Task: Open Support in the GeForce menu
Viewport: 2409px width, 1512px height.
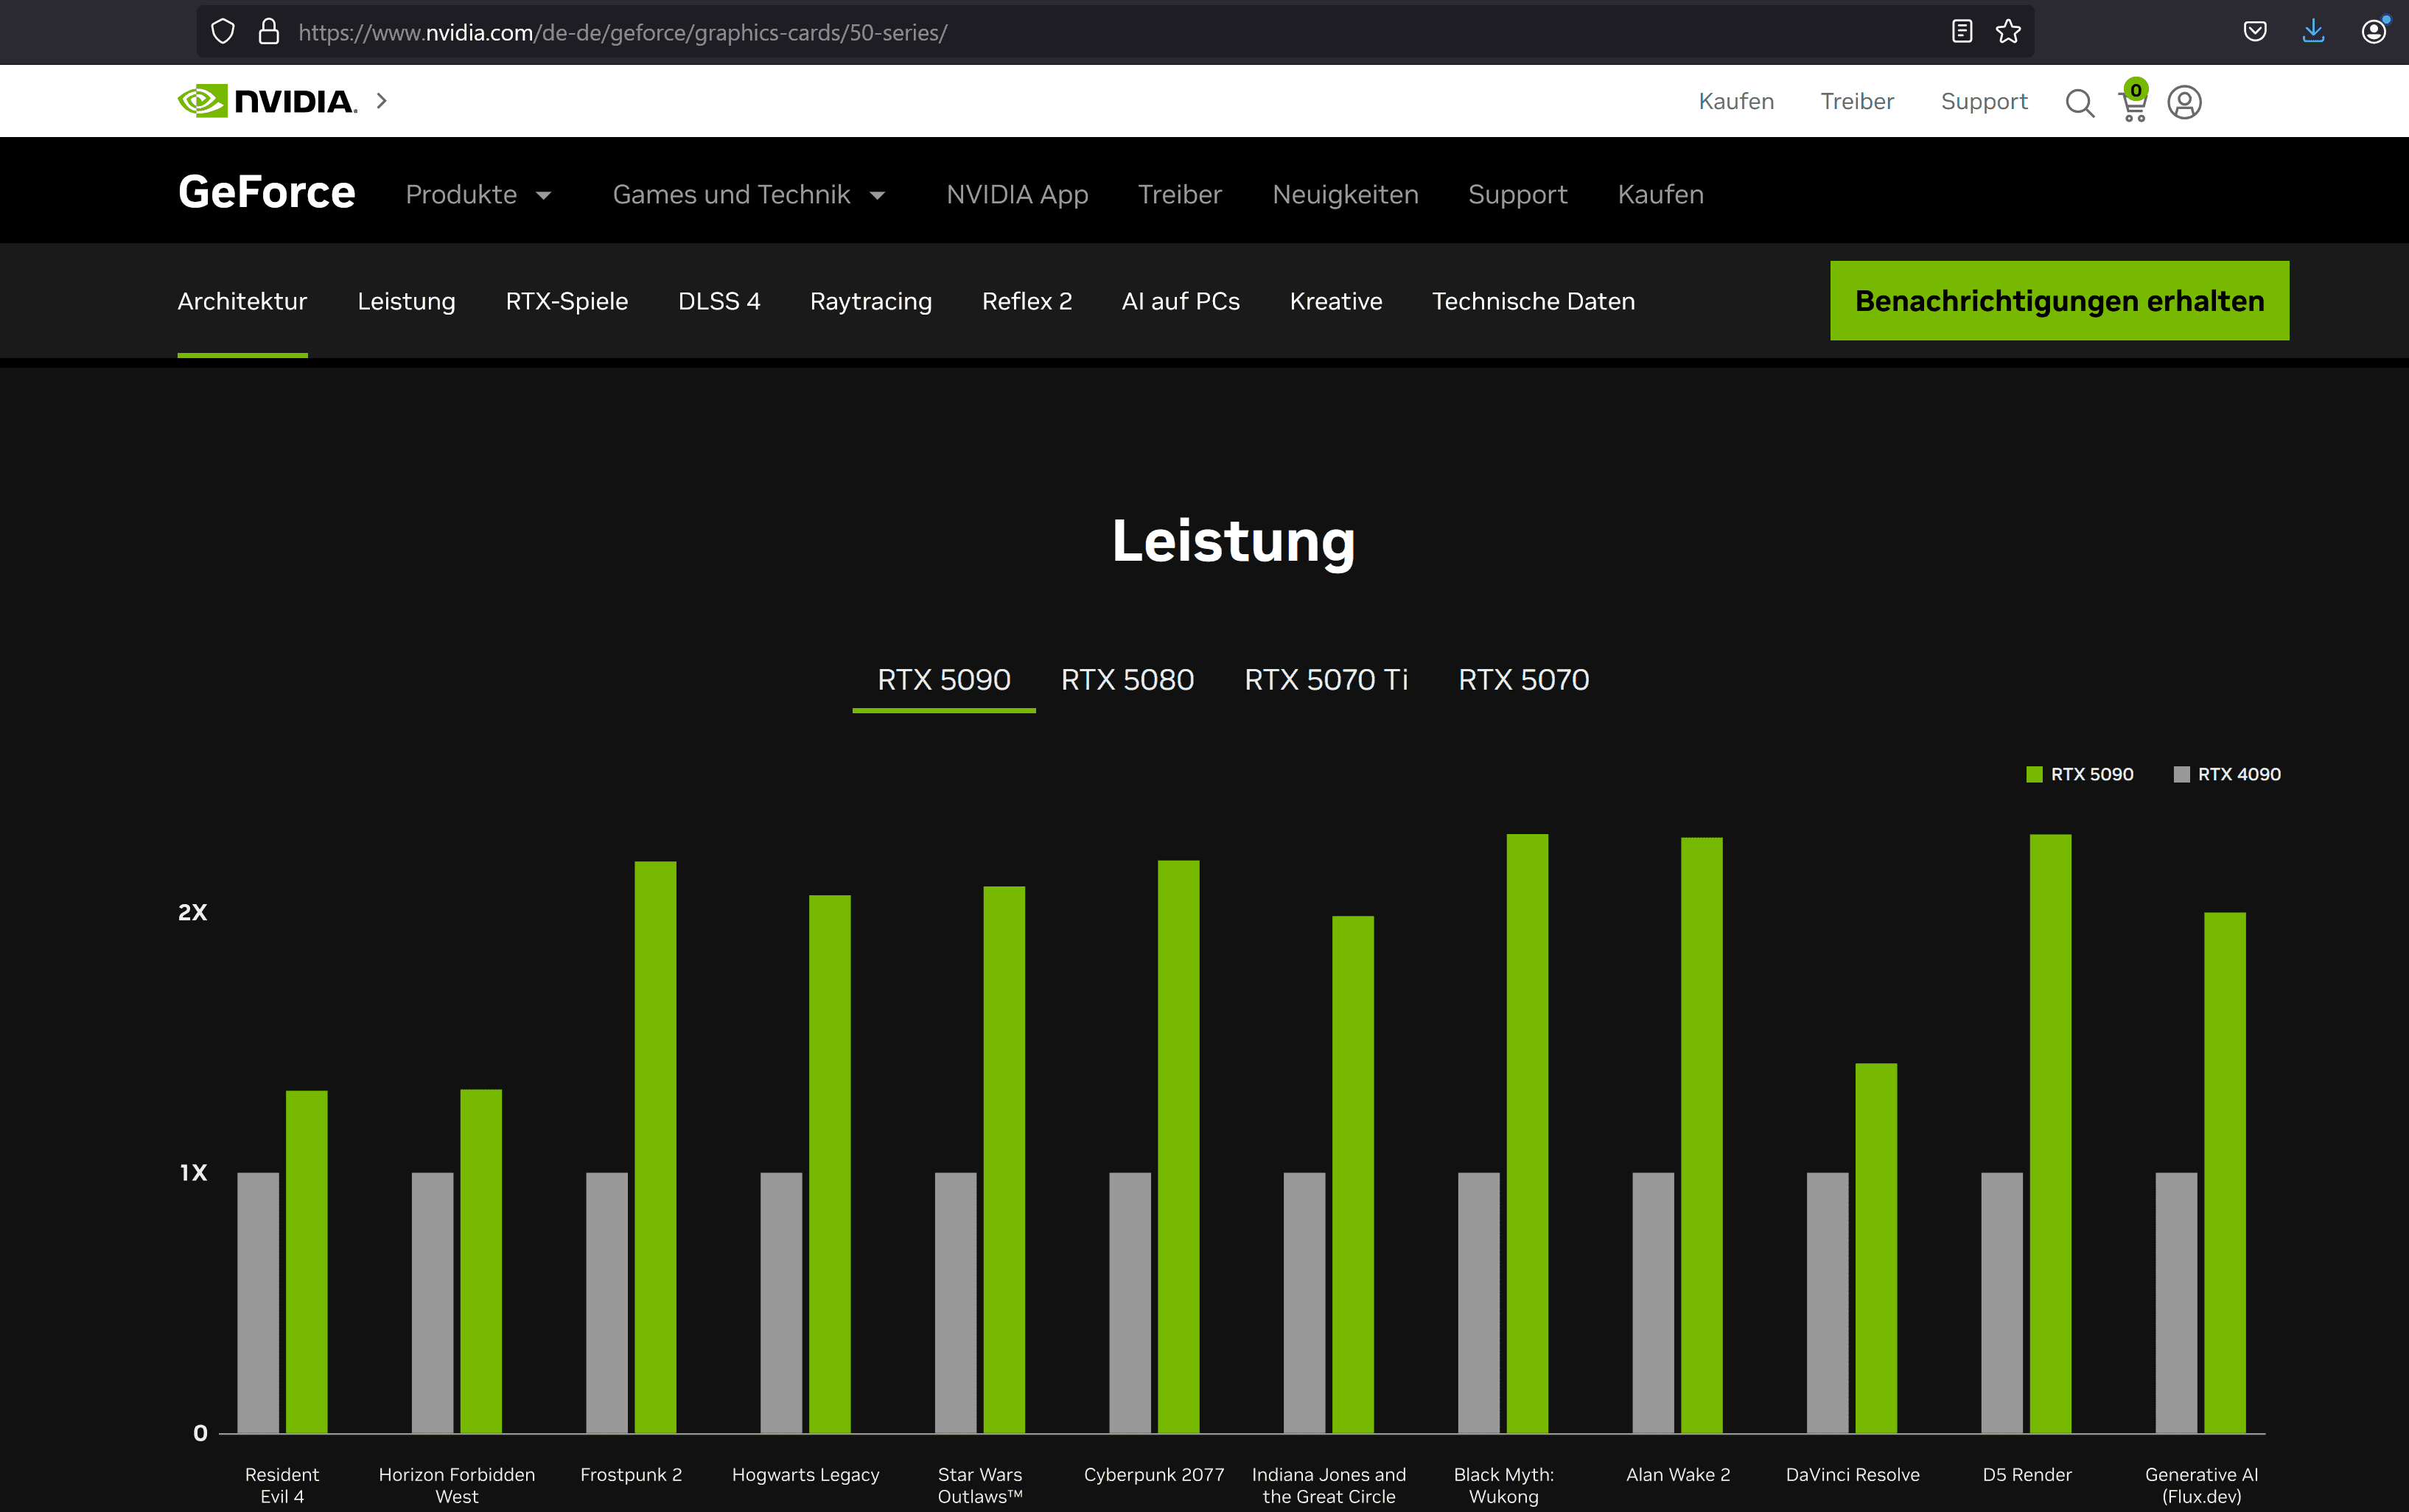Action: tap(1517, 194)
